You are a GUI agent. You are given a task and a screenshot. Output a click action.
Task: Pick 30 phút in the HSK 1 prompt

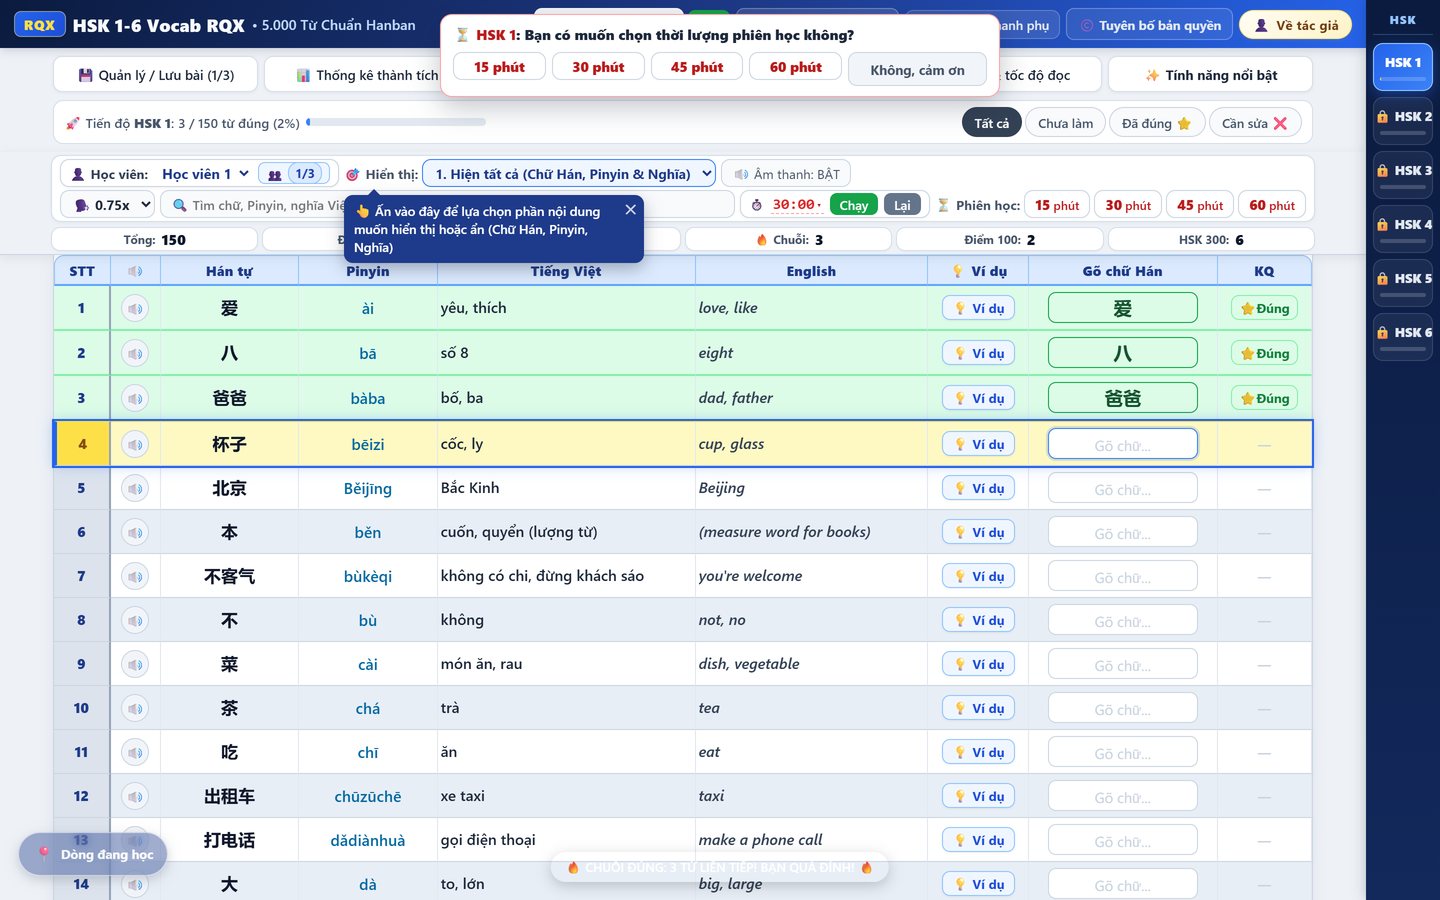coord(598,67)
